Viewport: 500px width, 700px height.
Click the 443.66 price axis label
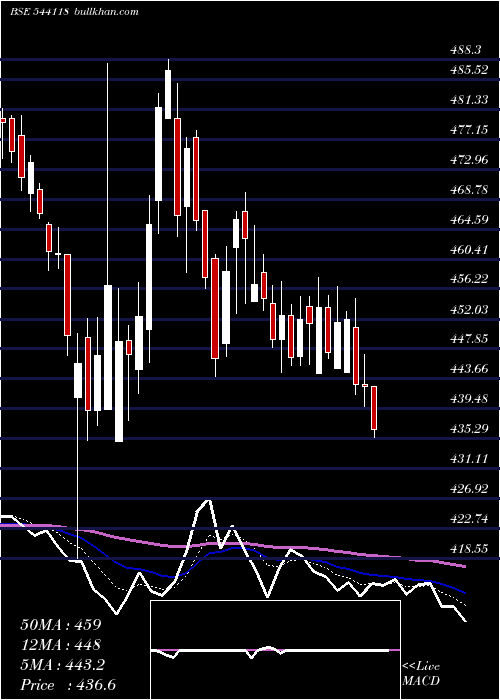469,369
